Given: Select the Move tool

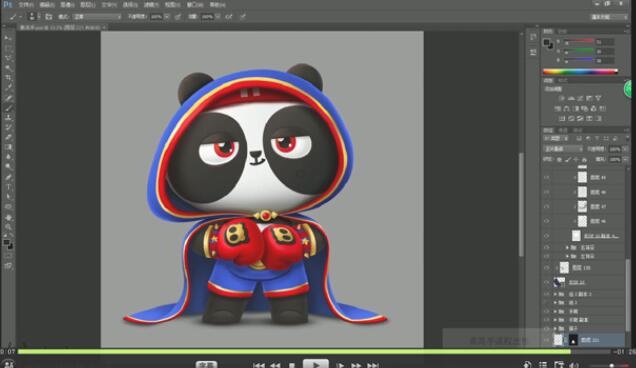Looking at the screenshot, I should pyautogui.click(x=8, y=38).
